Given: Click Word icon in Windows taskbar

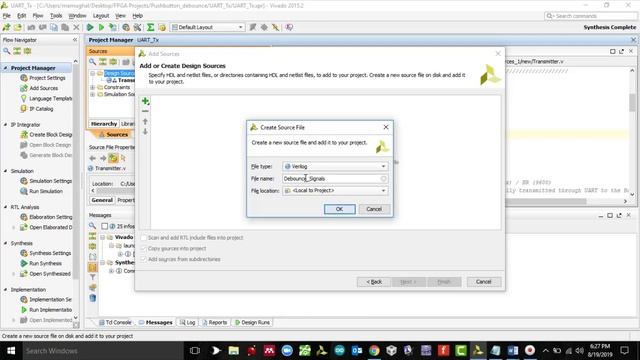Looking at the screenshot, I should point(513,350).
